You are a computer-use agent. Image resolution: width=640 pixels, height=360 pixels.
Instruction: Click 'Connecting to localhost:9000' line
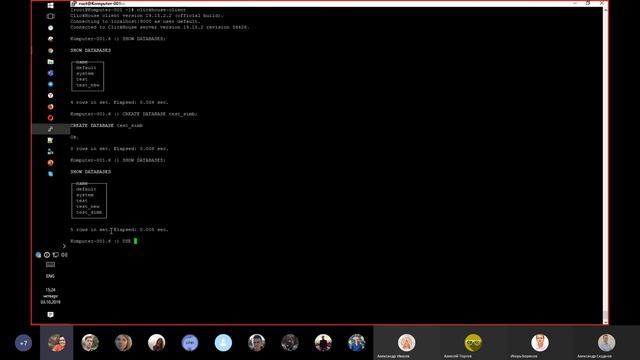coord(135,21)
